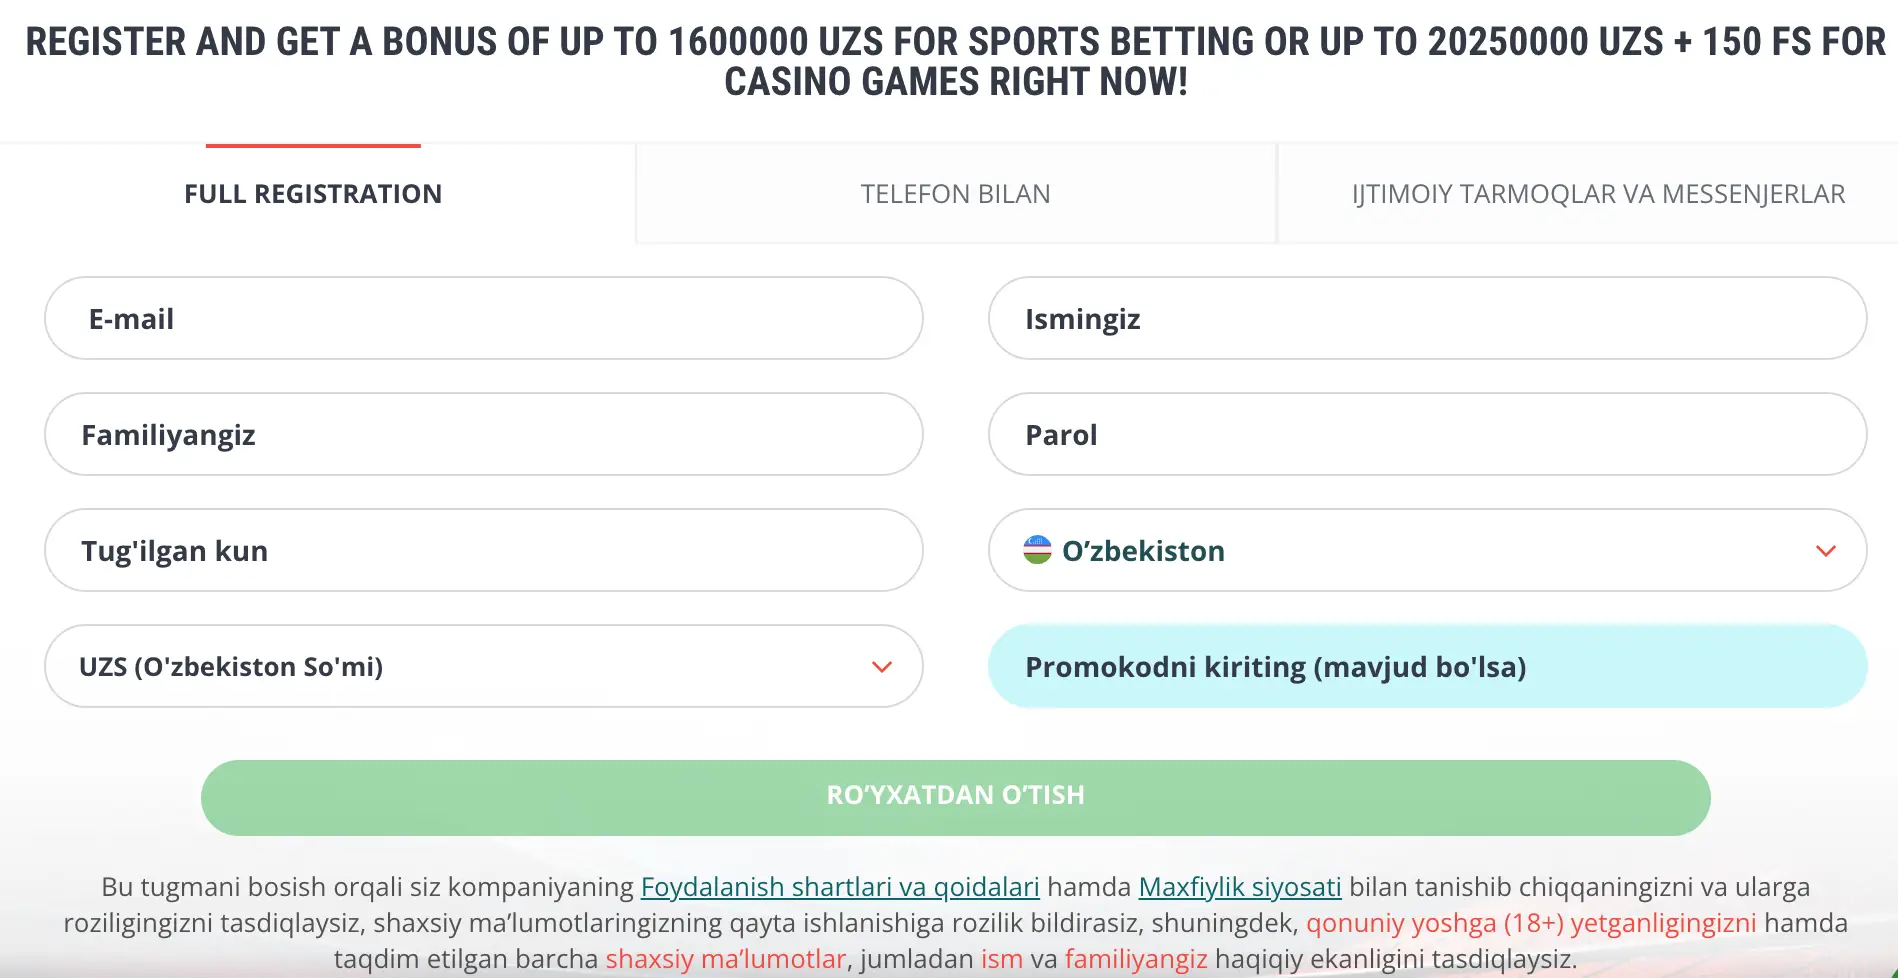Open the O'zbekiston country dropdown

tap(1425, 550)
